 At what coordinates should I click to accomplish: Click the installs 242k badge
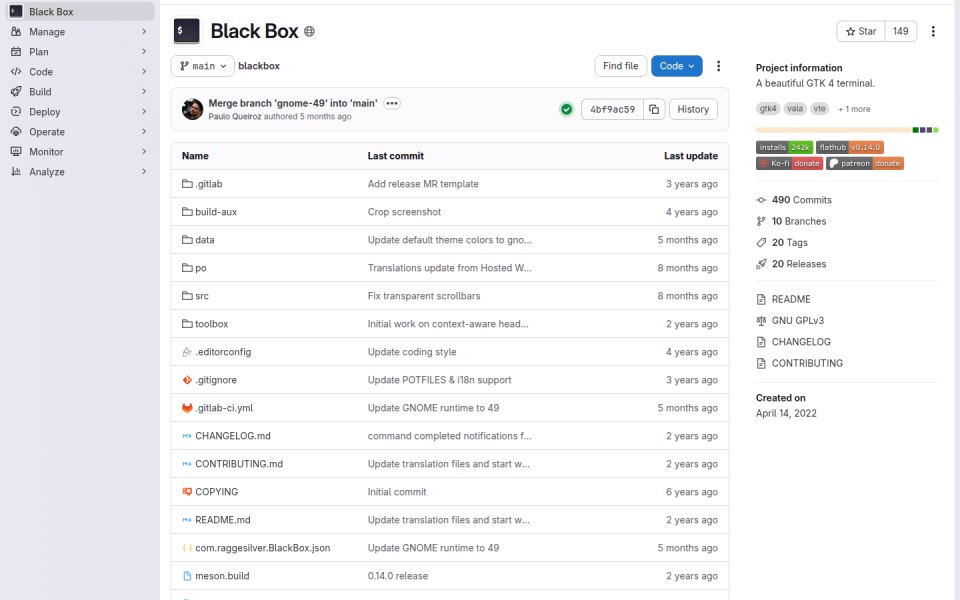click(x=784, y=148)
